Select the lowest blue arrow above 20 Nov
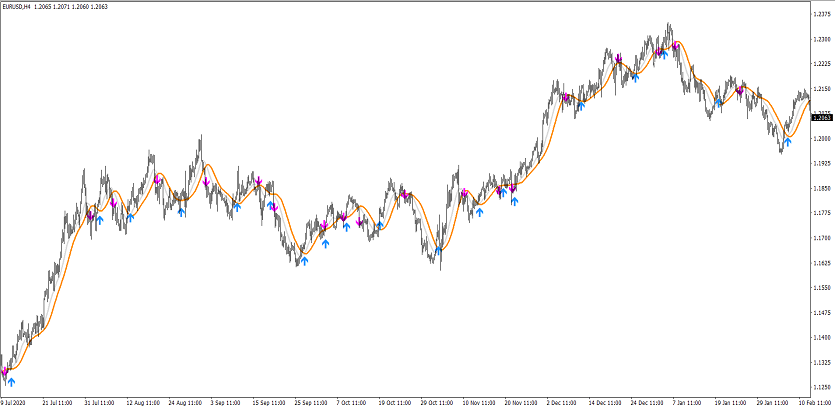This screenshot has width=835, height=407. pos(514,201)
